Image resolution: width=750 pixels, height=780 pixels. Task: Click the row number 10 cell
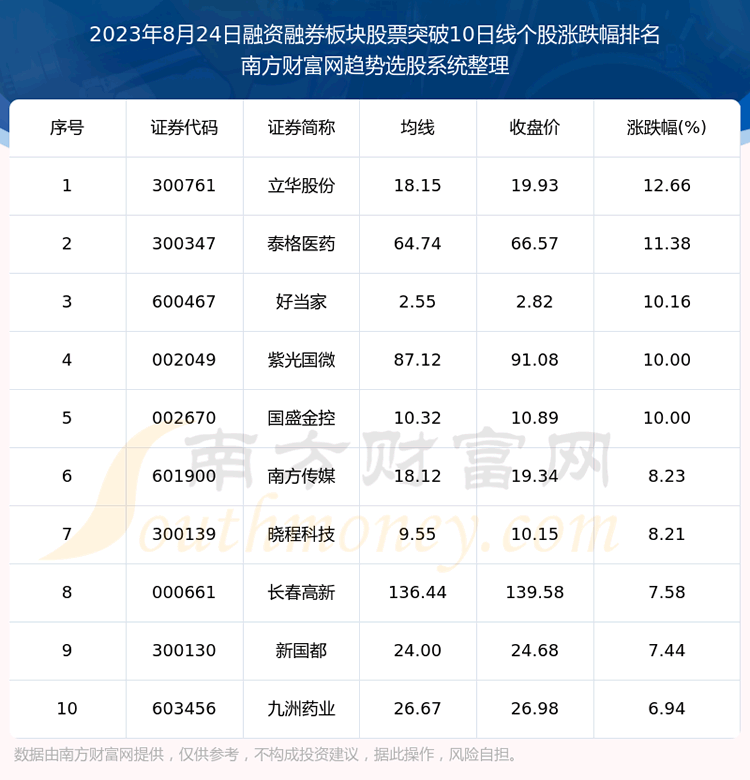click(67, 708)
